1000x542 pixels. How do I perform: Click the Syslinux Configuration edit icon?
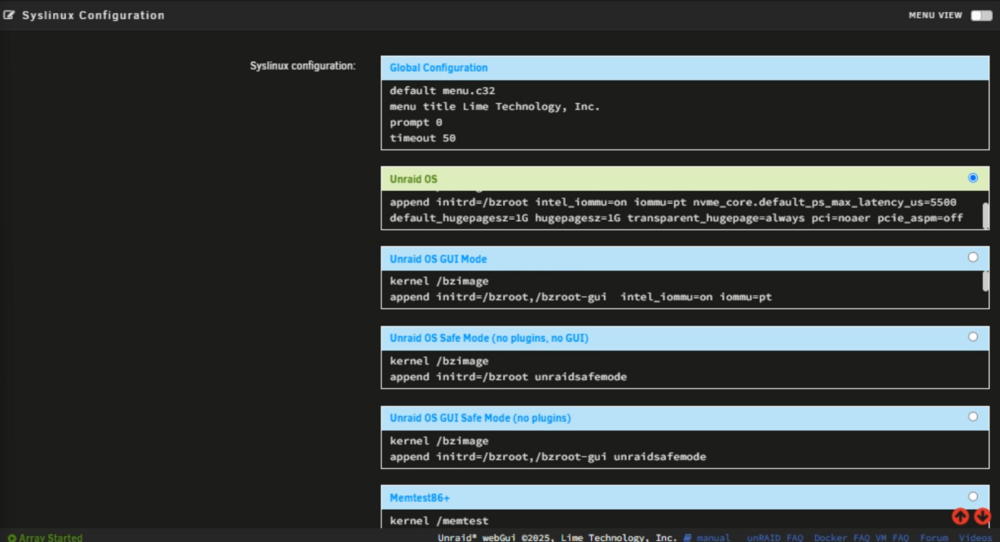tap(9, 15)
